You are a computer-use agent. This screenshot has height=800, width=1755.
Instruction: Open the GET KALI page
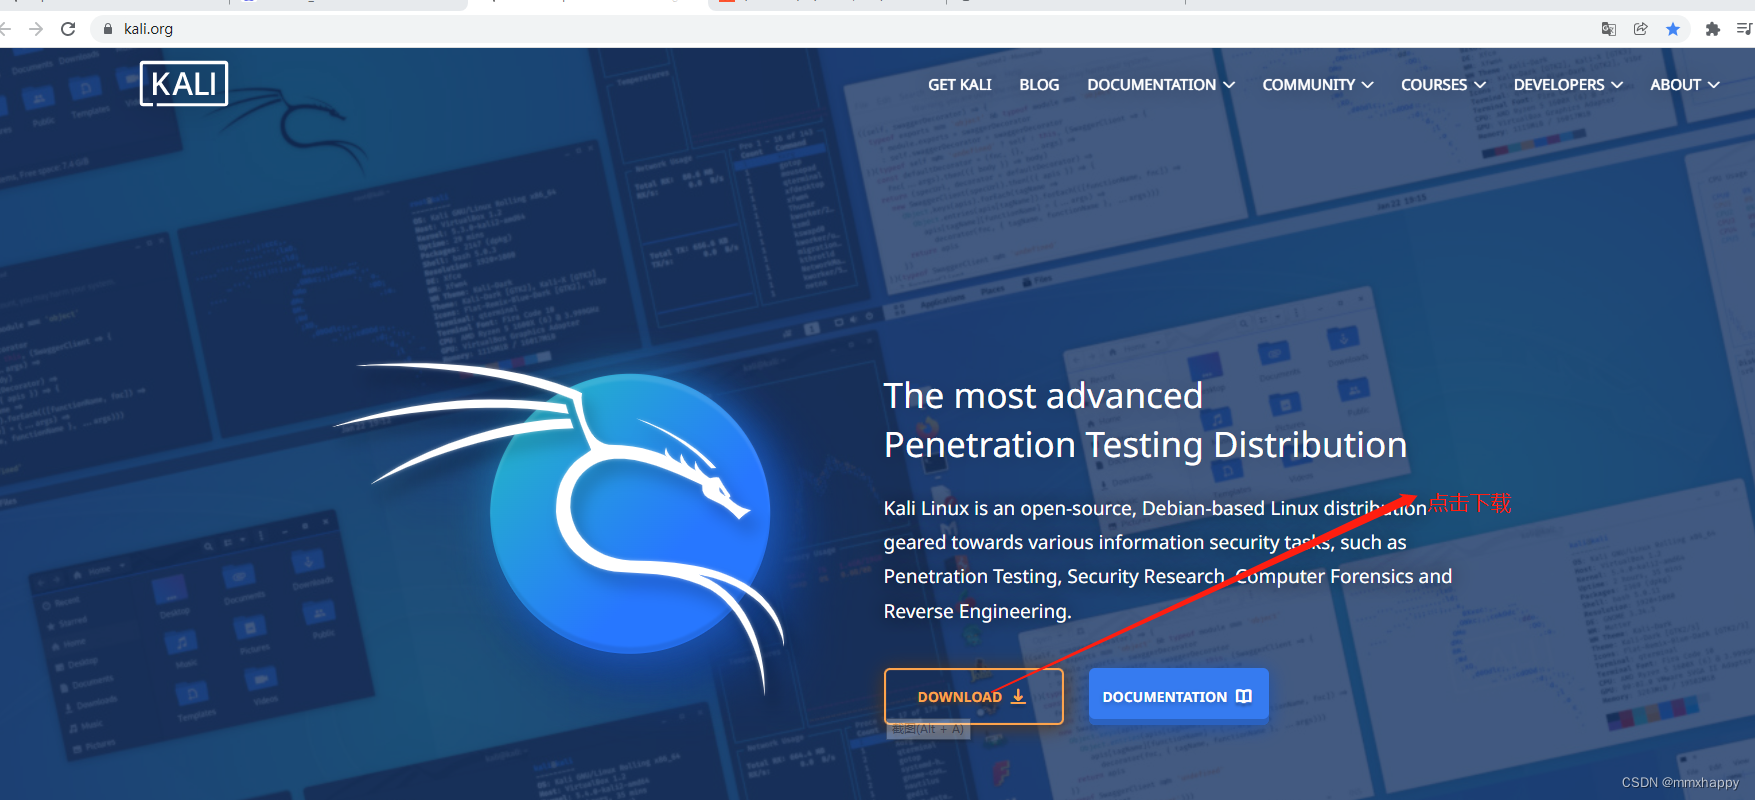pos(960,85)
